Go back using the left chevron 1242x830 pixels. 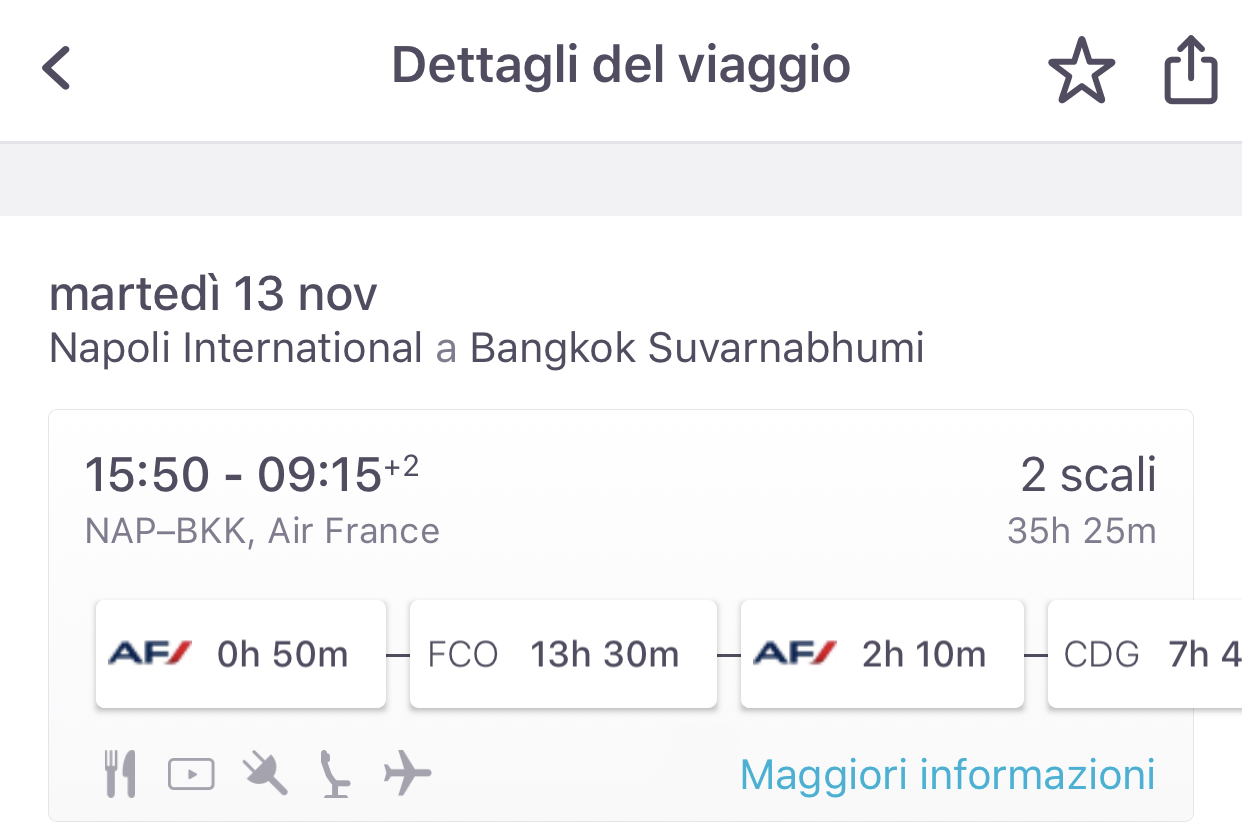pos(57,68)
